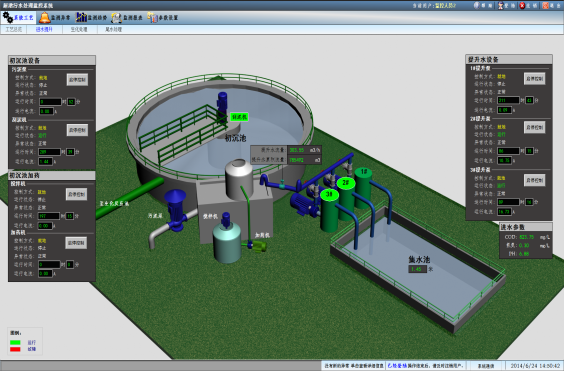Click 启停控制 button for 搅拌机
Viewport: 564px width, 371px height.
76,194
